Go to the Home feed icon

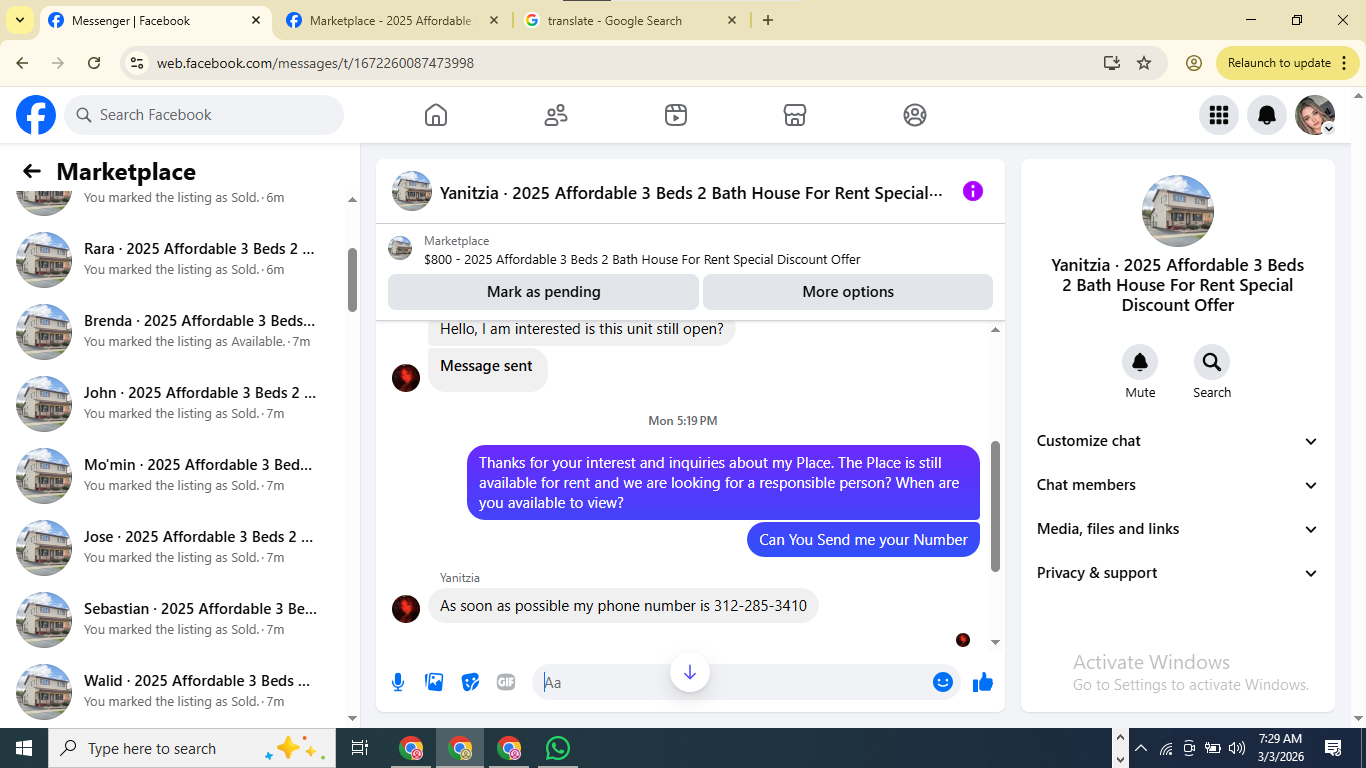click(436, 115)
